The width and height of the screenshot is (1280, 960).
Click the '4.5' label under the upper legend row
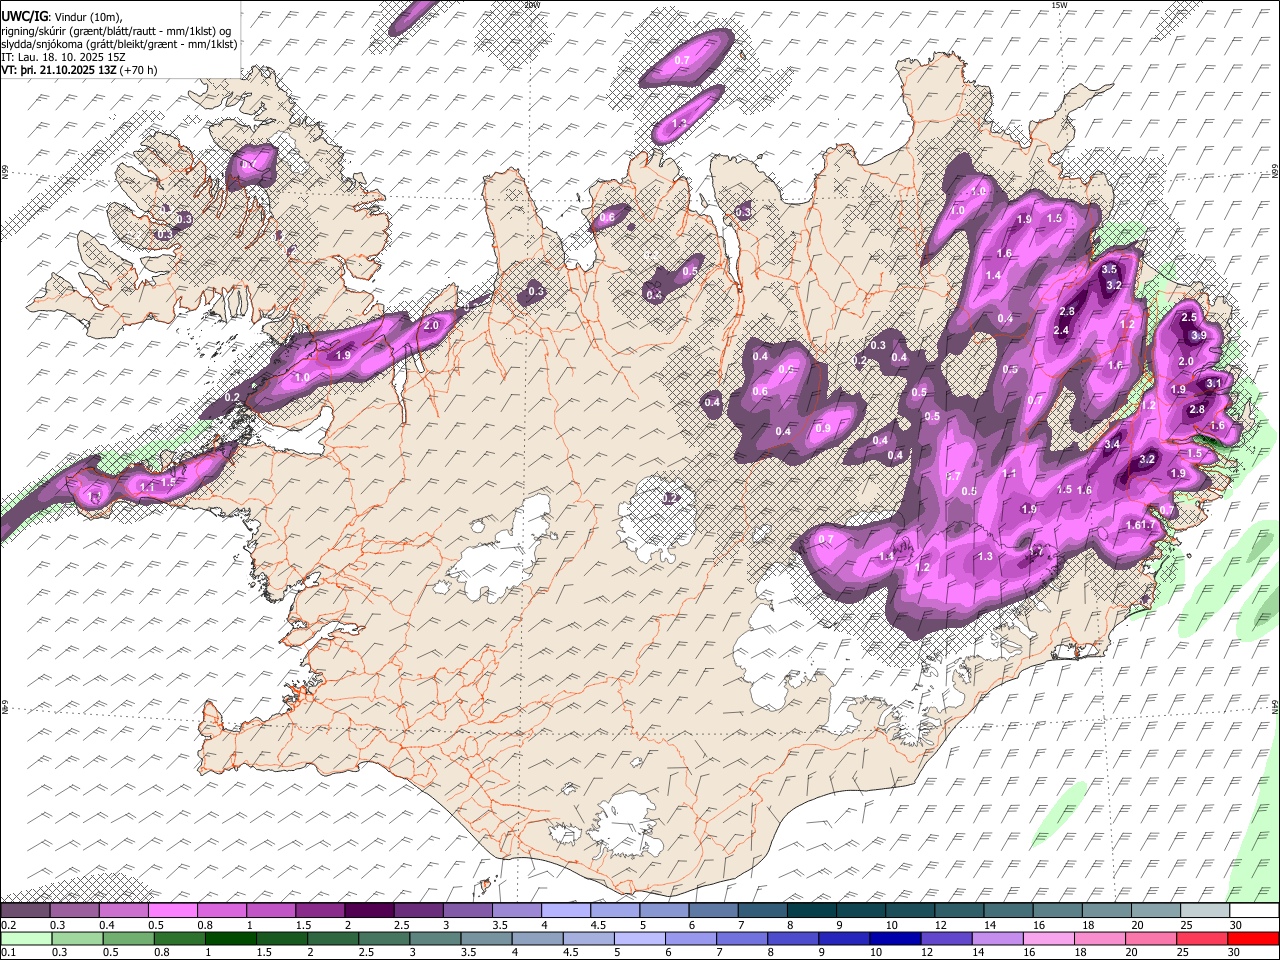click(x=599, y=925)
